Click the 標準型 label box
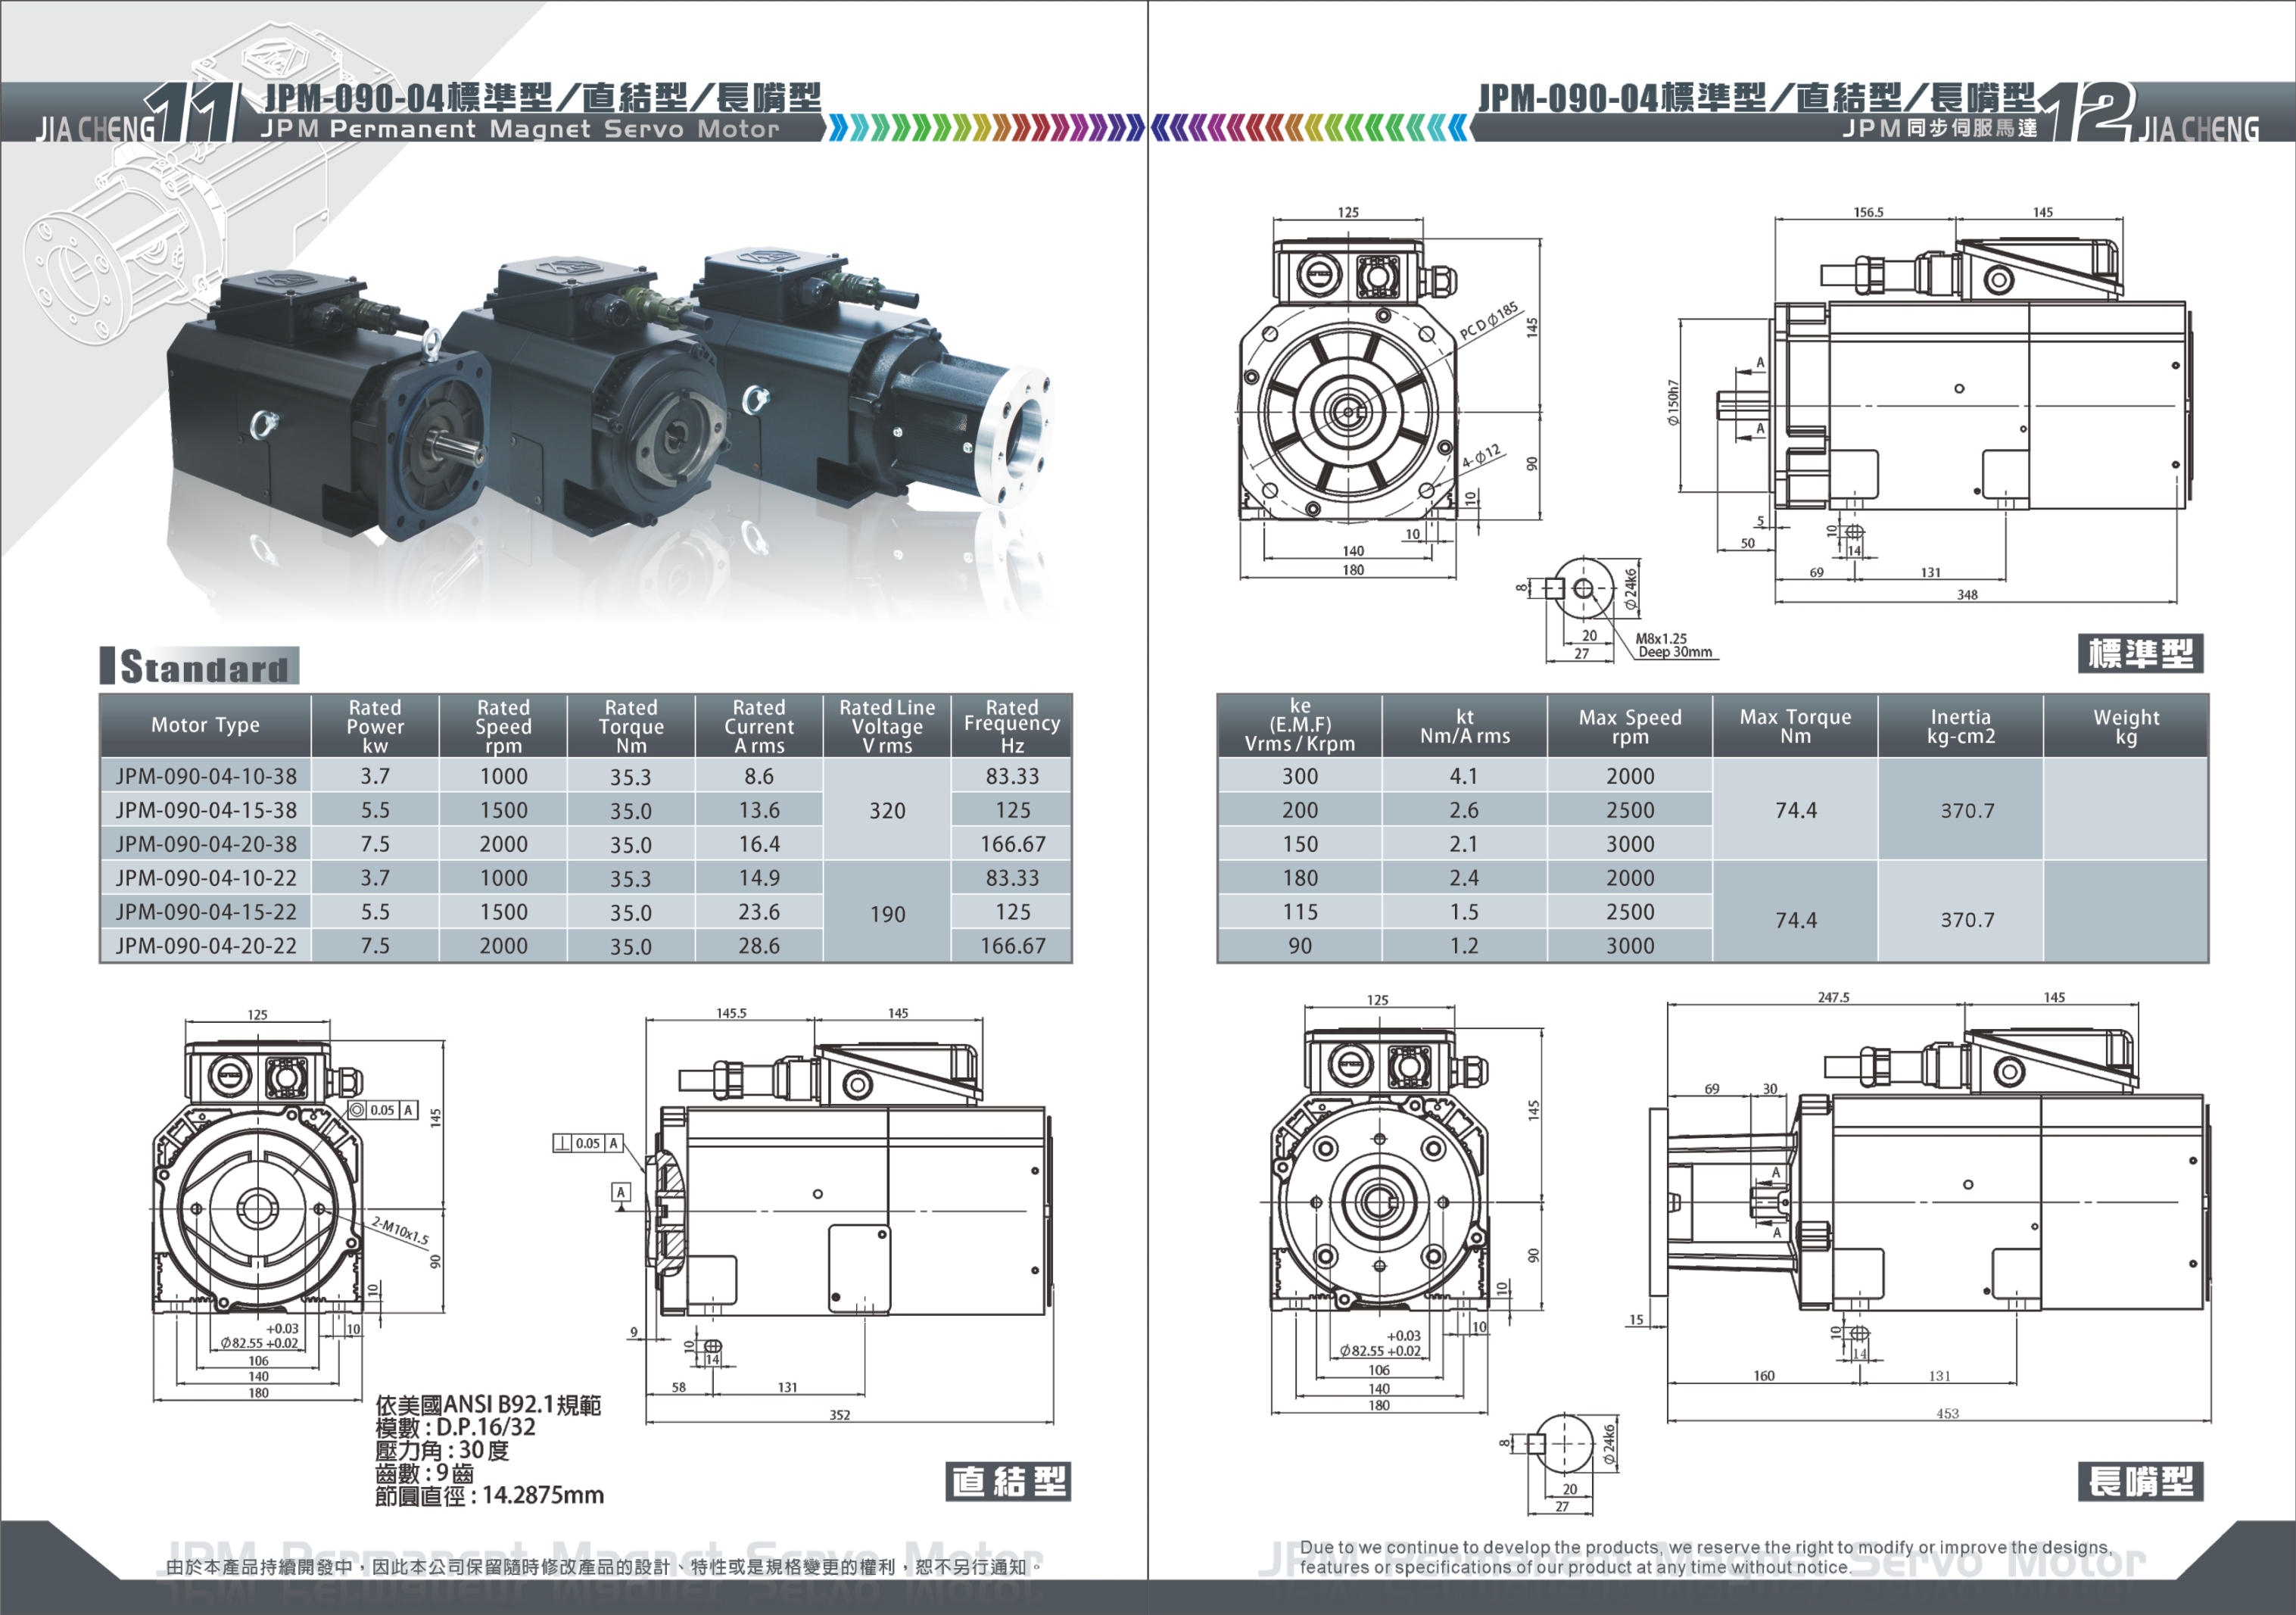Image resolution: width=2296 pixels, height=1615 pixels. [2140, 654]
